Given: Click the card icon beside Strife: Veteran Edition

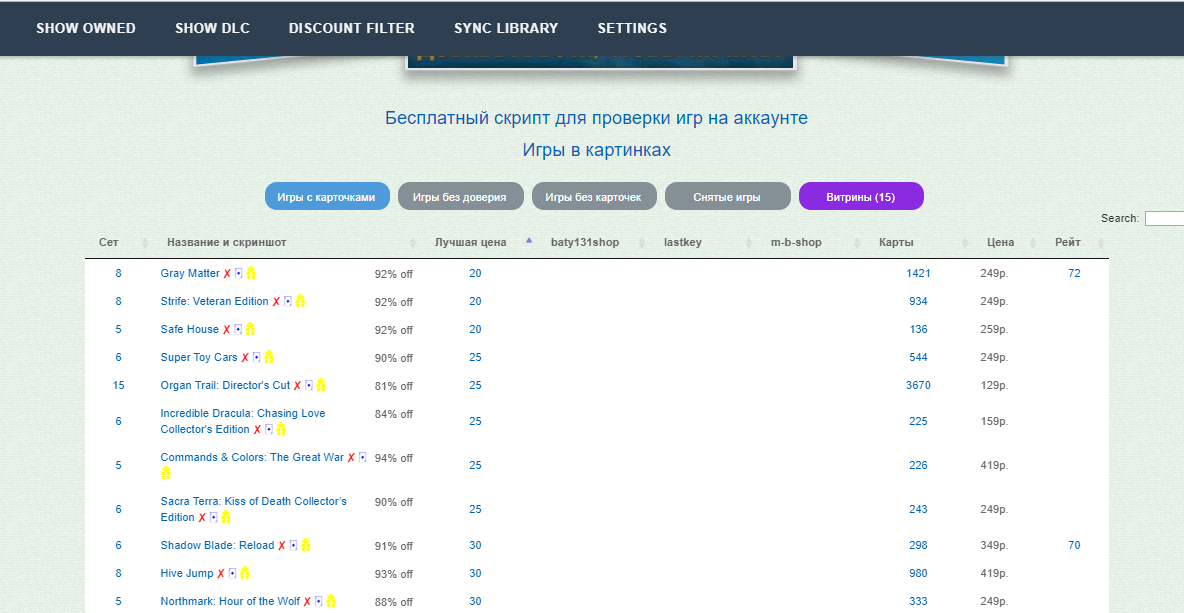Looking at the screenshot, I should point(288,301).
